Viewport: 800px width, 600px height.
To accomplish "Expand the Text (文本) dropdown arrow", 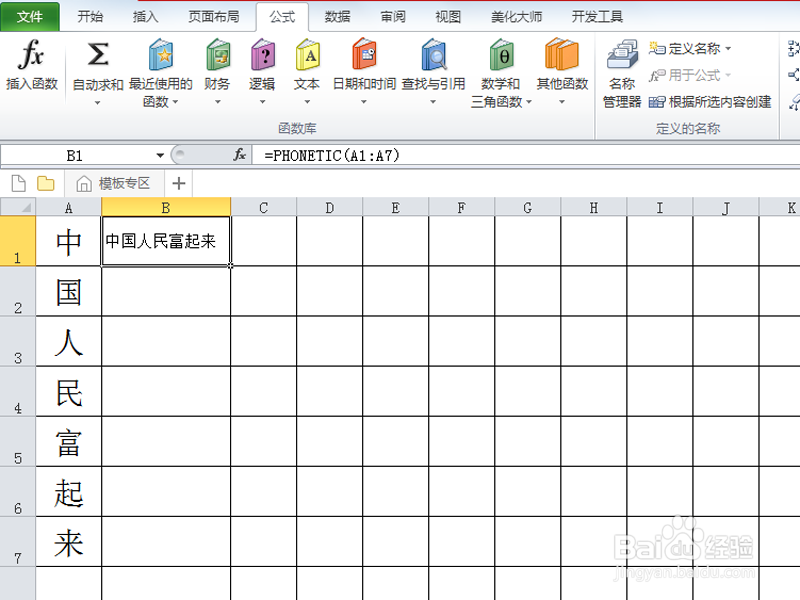I will (x=307, y=102).
